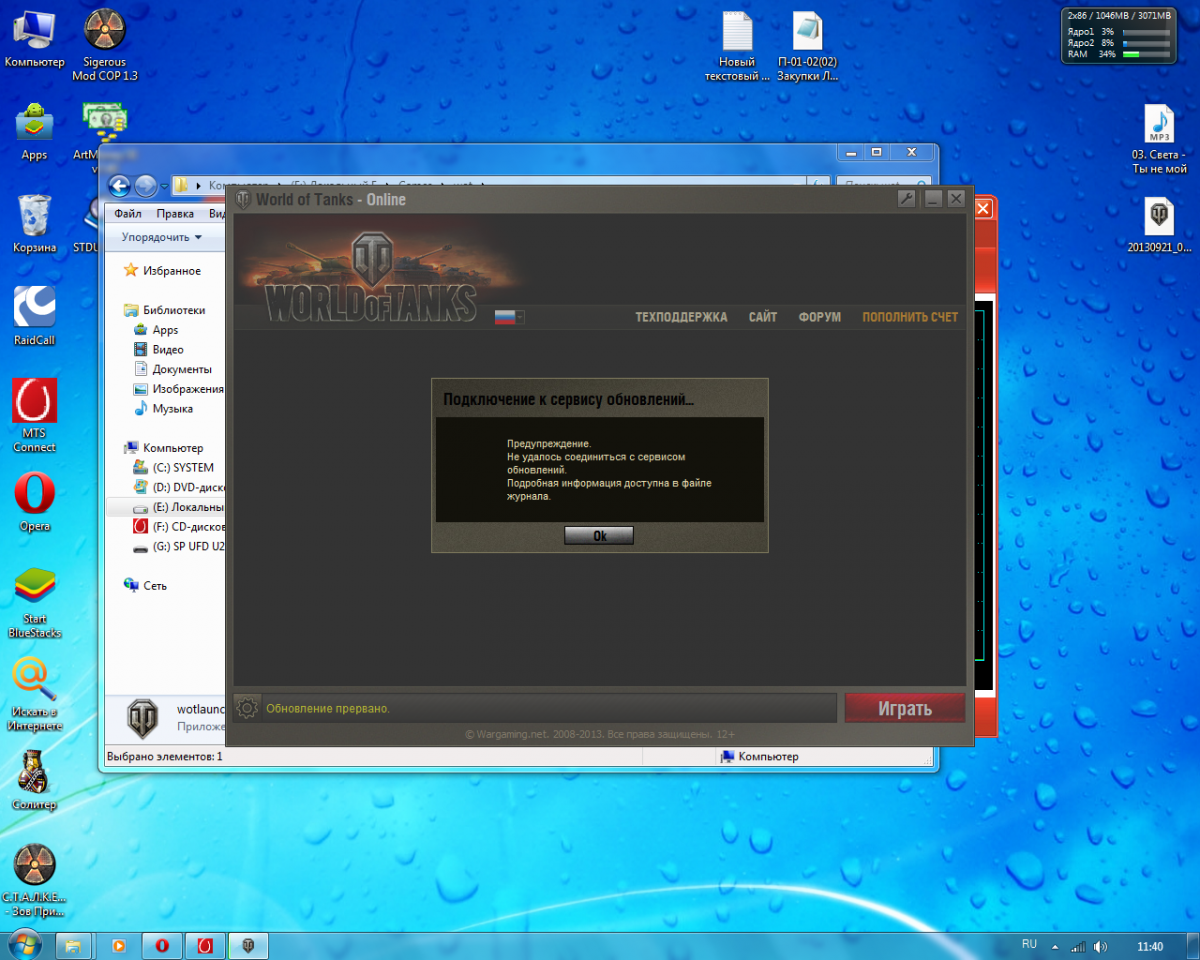
Task: Click the gear icon beside update status
Action: 246,708
